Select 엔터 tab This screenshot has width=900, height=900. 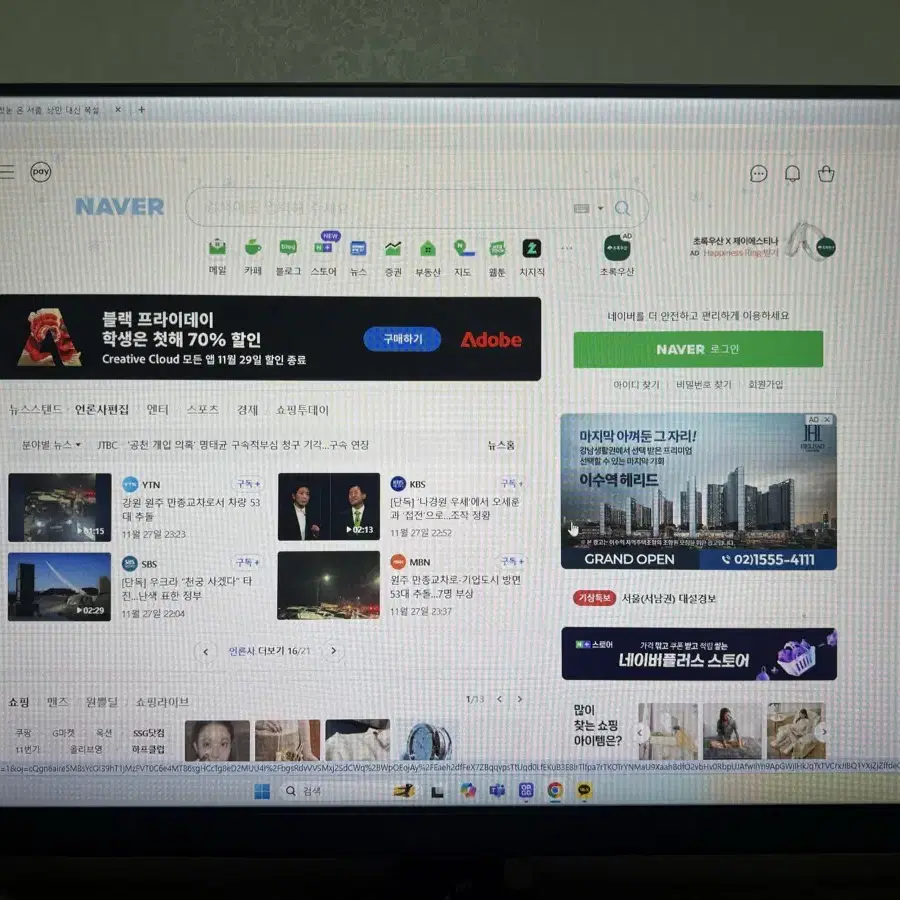[x=157, y=409]
